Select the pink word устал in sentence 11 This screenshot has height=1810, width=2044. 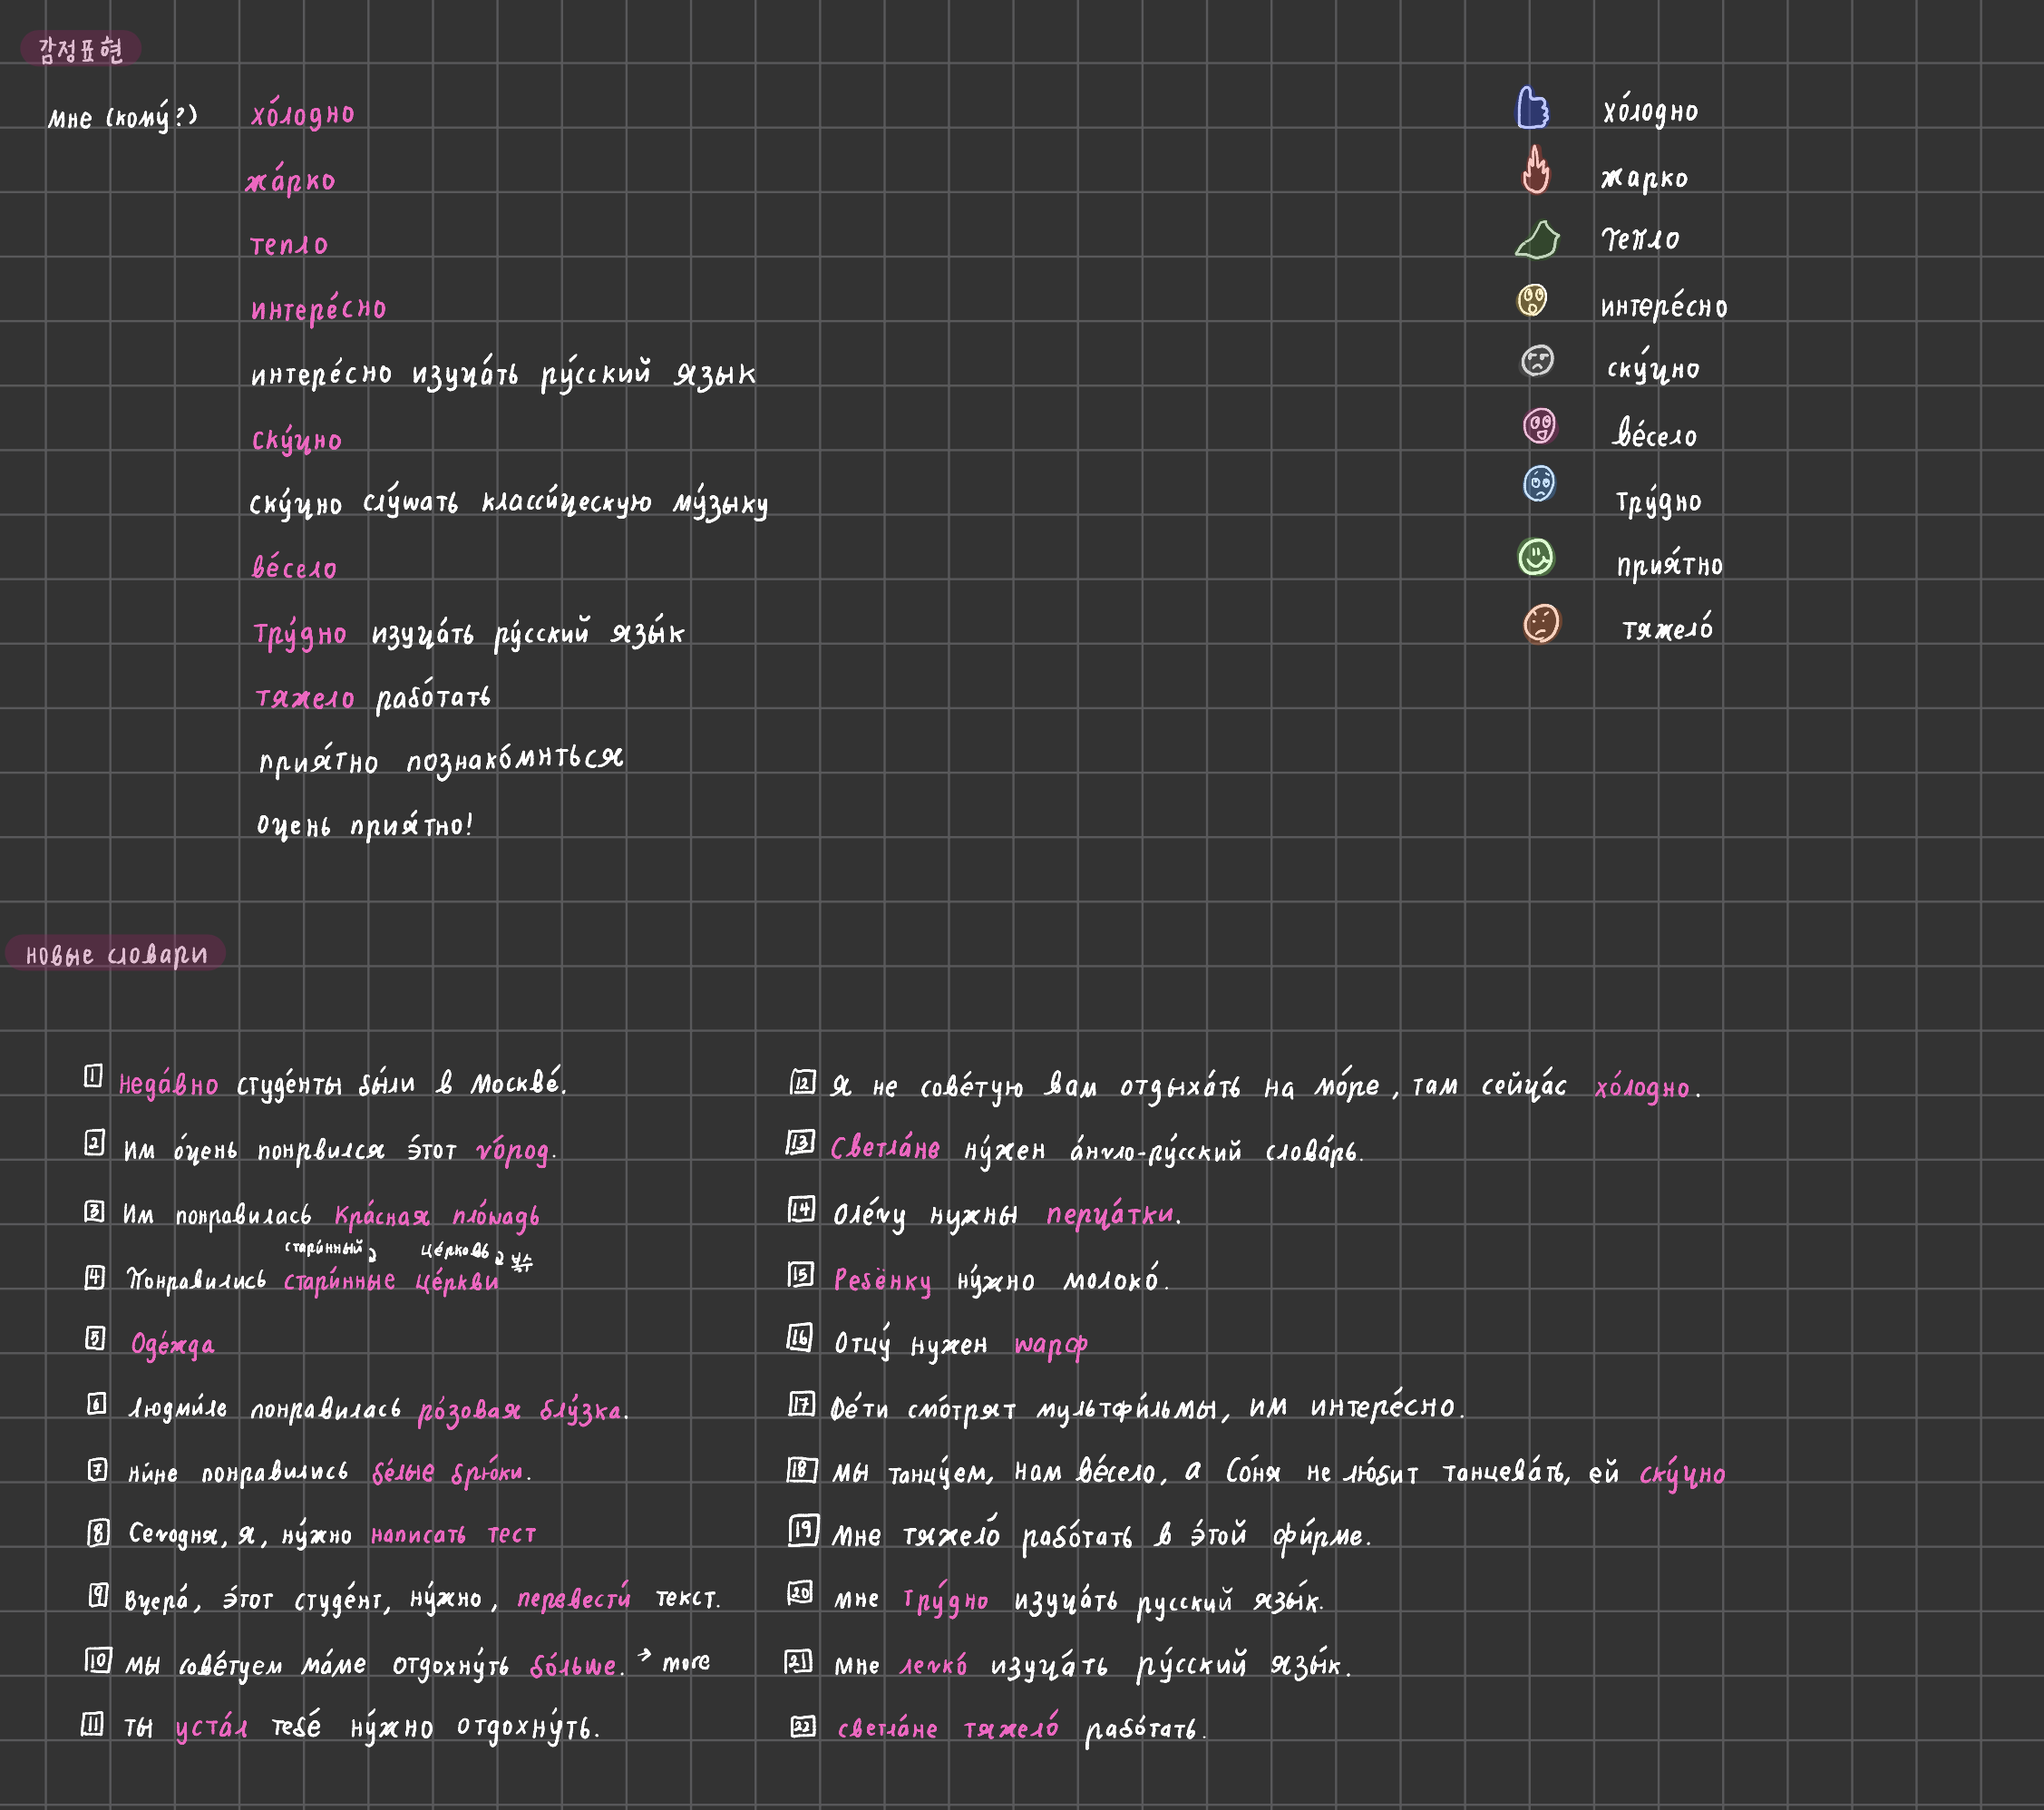click(x=211, y=1728)
